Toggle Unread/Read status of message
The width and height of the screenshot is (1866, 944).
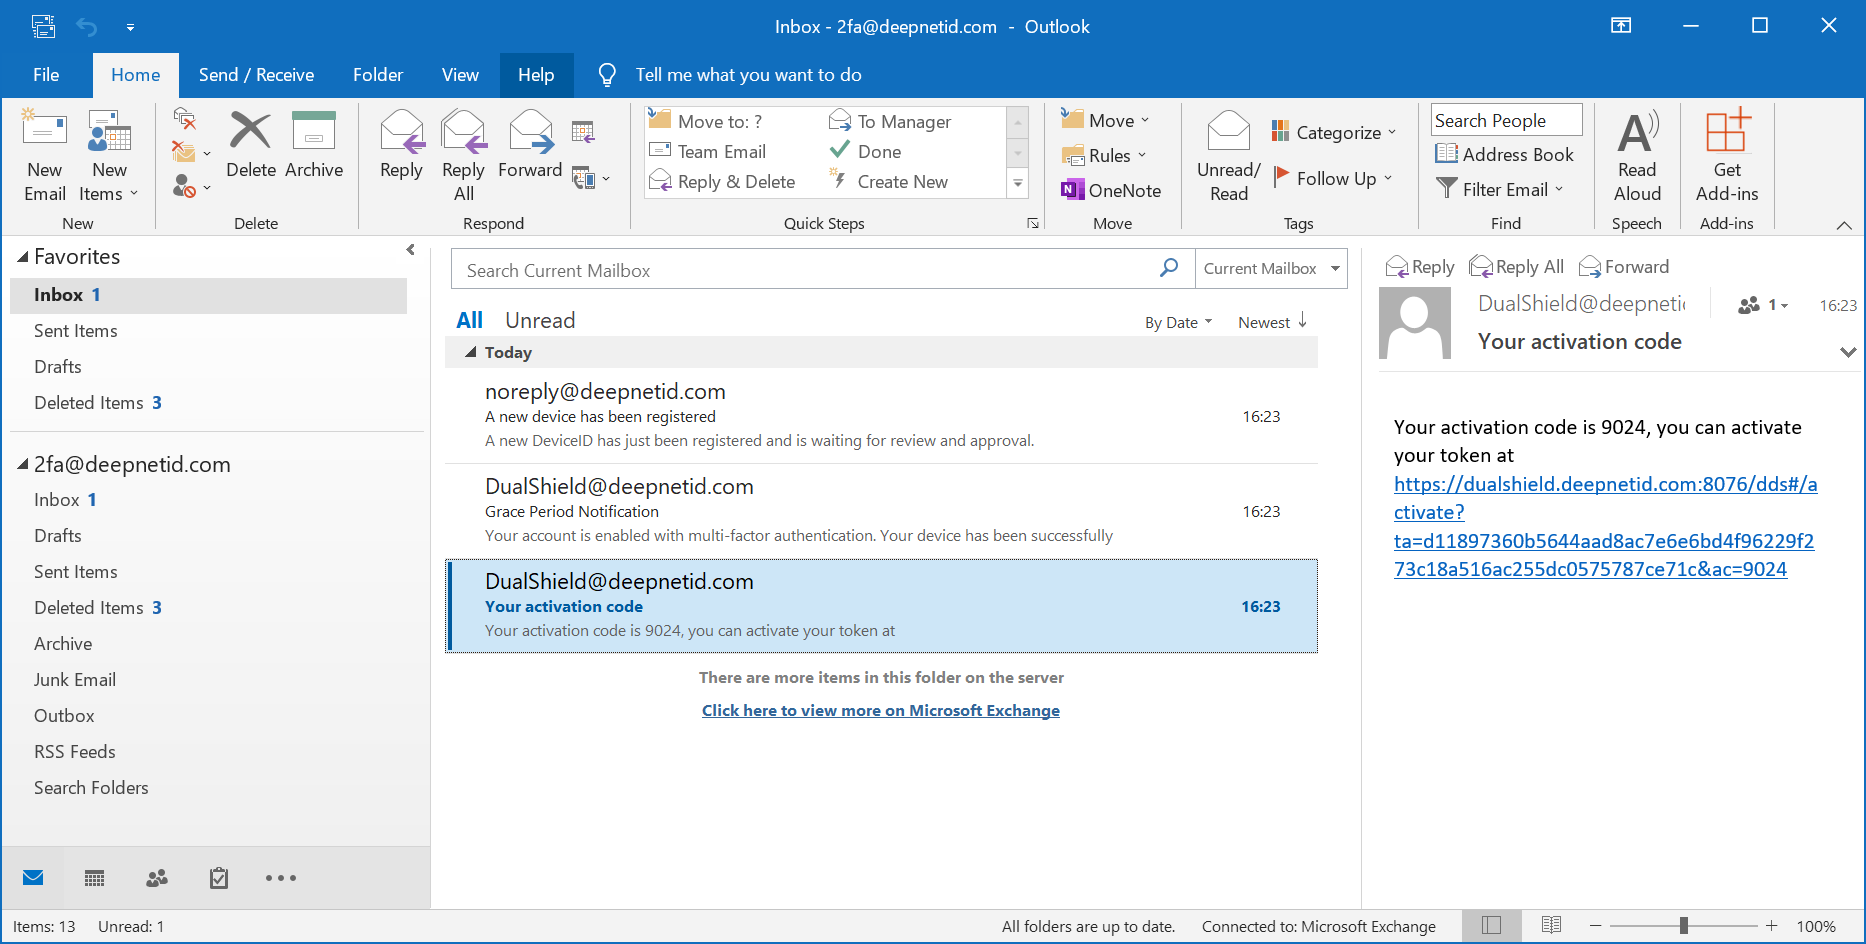[x=1229, y=154]
